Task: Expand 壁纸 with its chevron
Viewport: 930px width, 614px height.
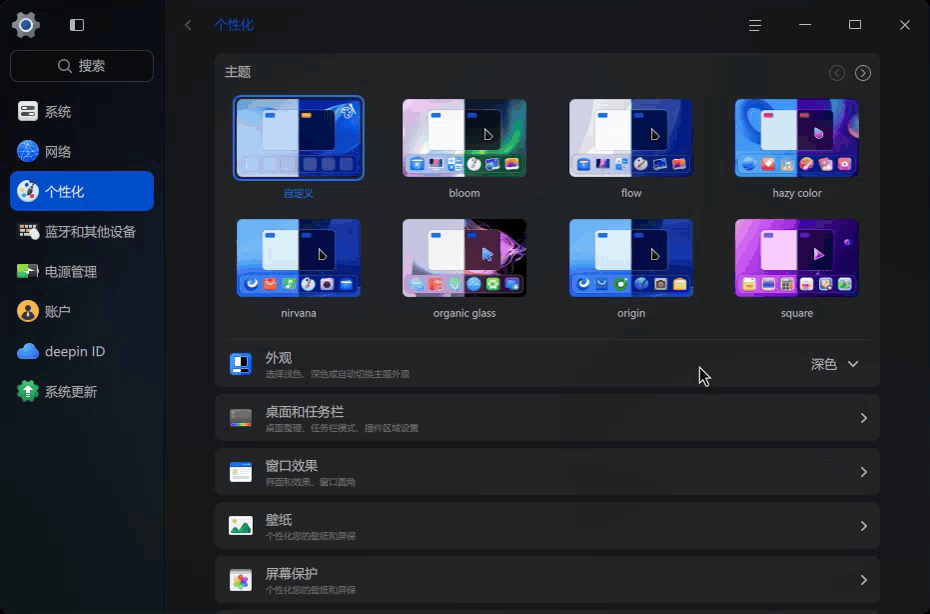Action: coord(864,526)
